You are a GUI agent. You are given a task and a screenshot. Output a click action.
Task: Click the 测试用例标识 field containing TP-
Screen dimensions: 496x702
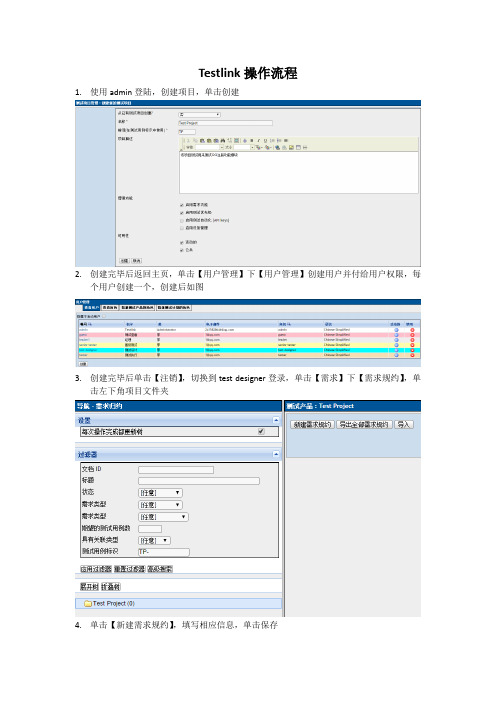point(164,552)
